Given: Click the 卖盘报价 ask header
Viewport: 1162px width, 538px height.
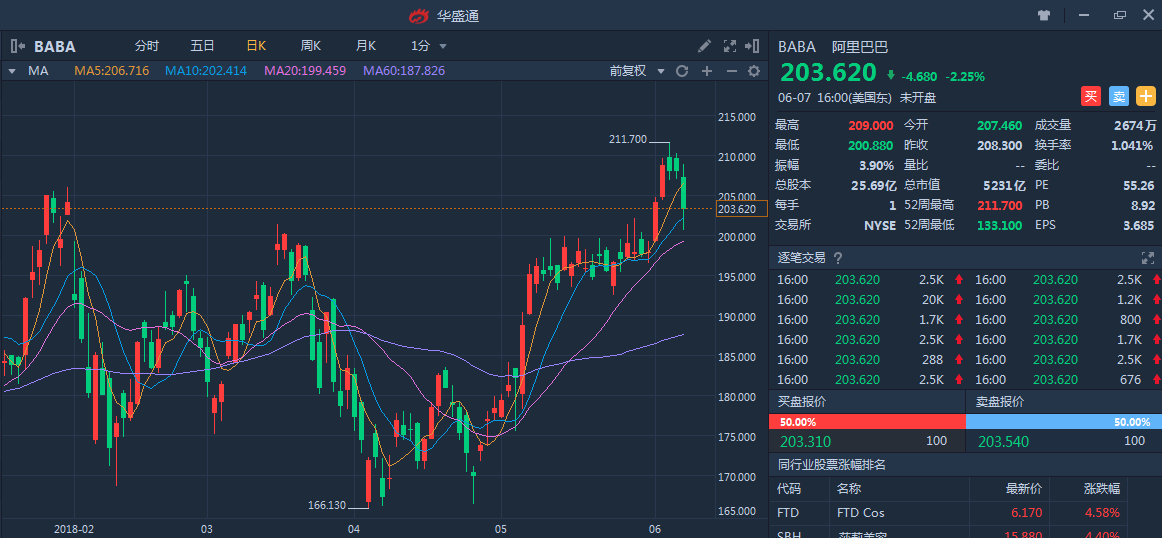Looking at the screenshot, I should pyautogui.click(x=1000, y=402).
